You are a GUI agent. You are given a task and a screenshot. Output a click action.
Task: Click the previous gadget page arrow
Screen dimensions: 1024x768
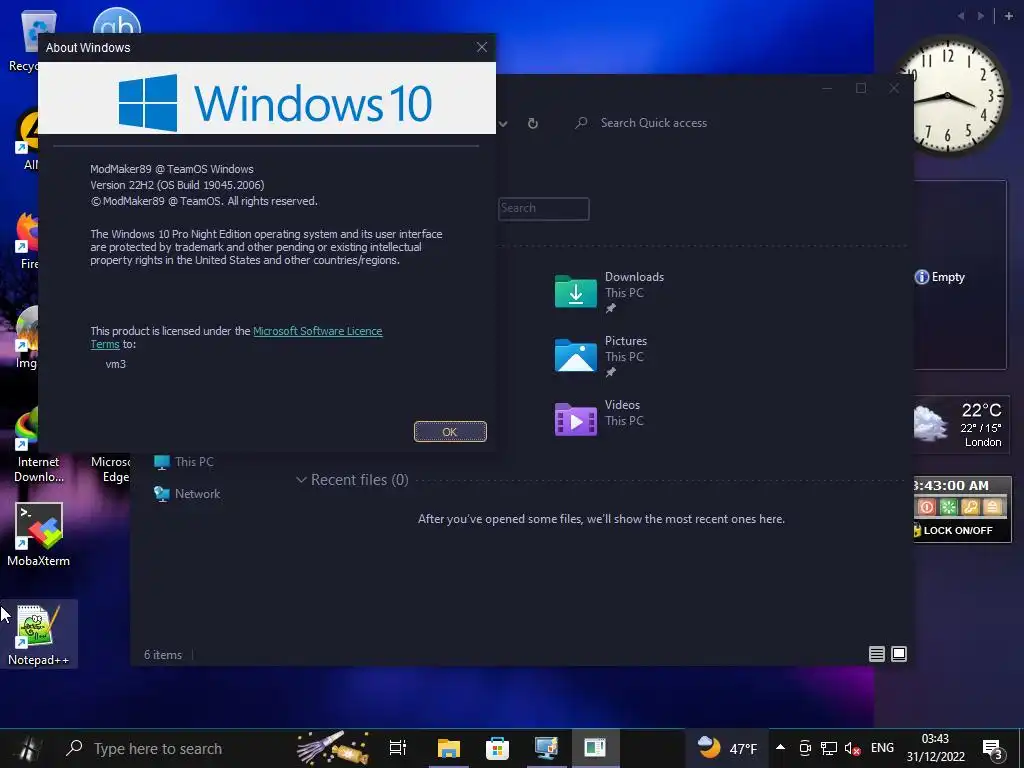click(x=961, y=16)
